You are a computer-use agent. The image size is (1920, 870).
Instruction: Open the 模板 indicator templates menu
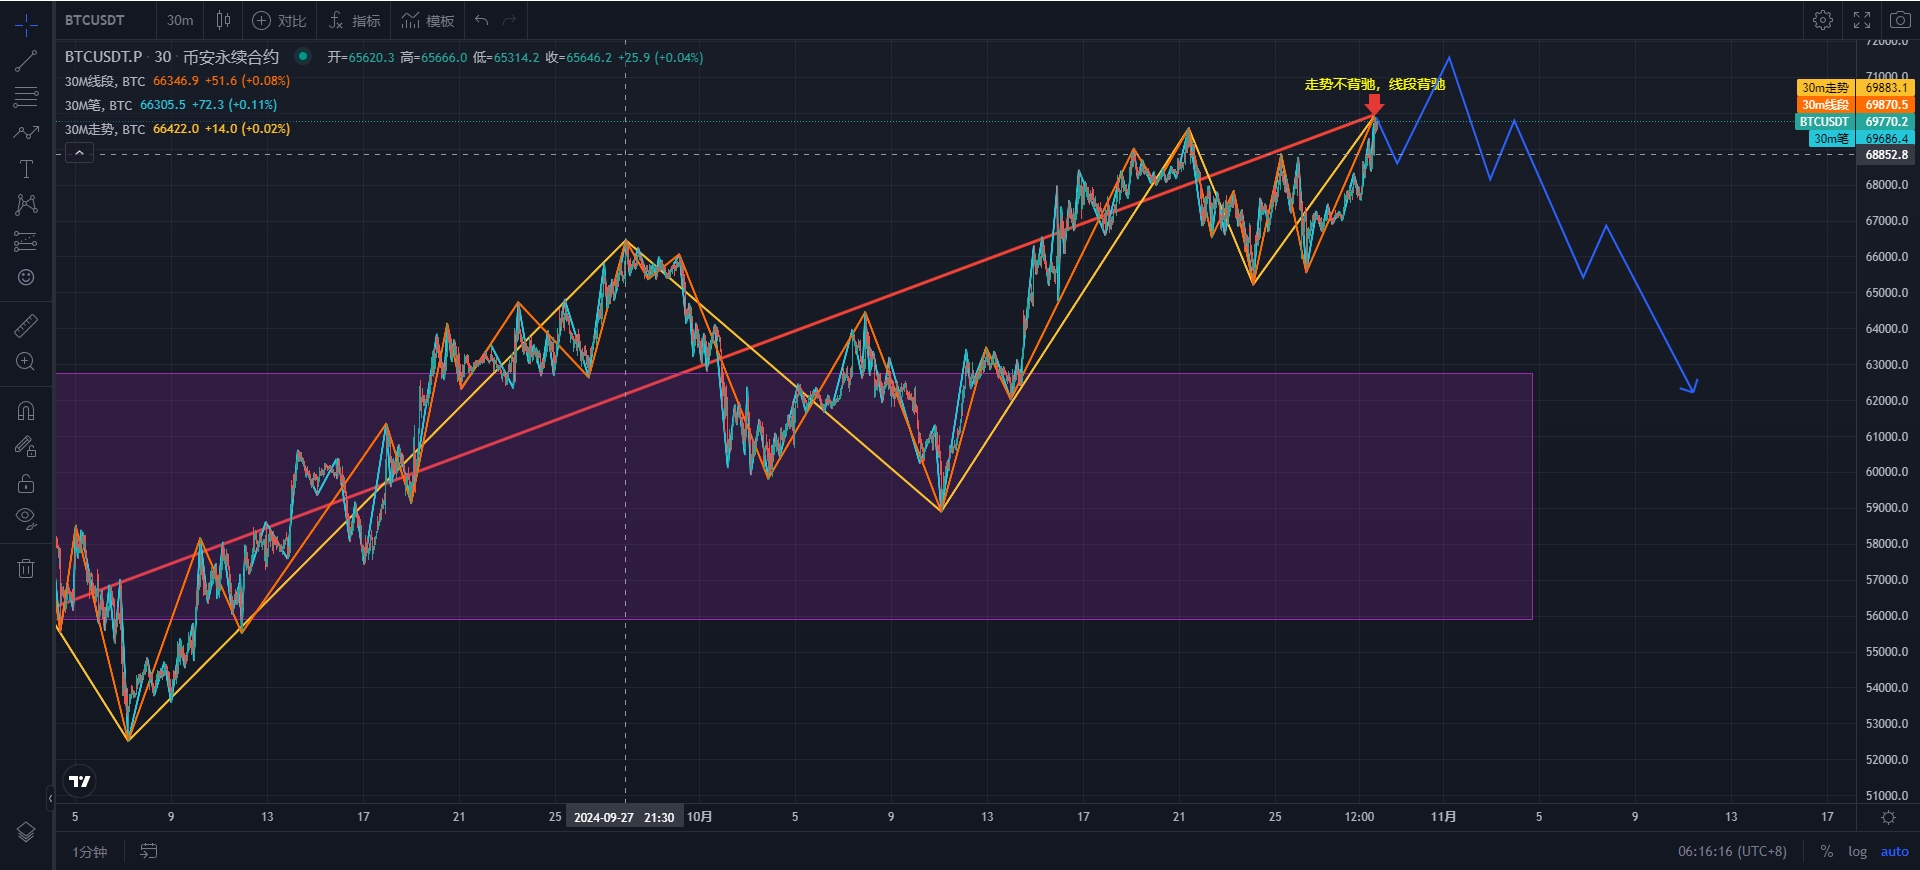tap(428, 20)
